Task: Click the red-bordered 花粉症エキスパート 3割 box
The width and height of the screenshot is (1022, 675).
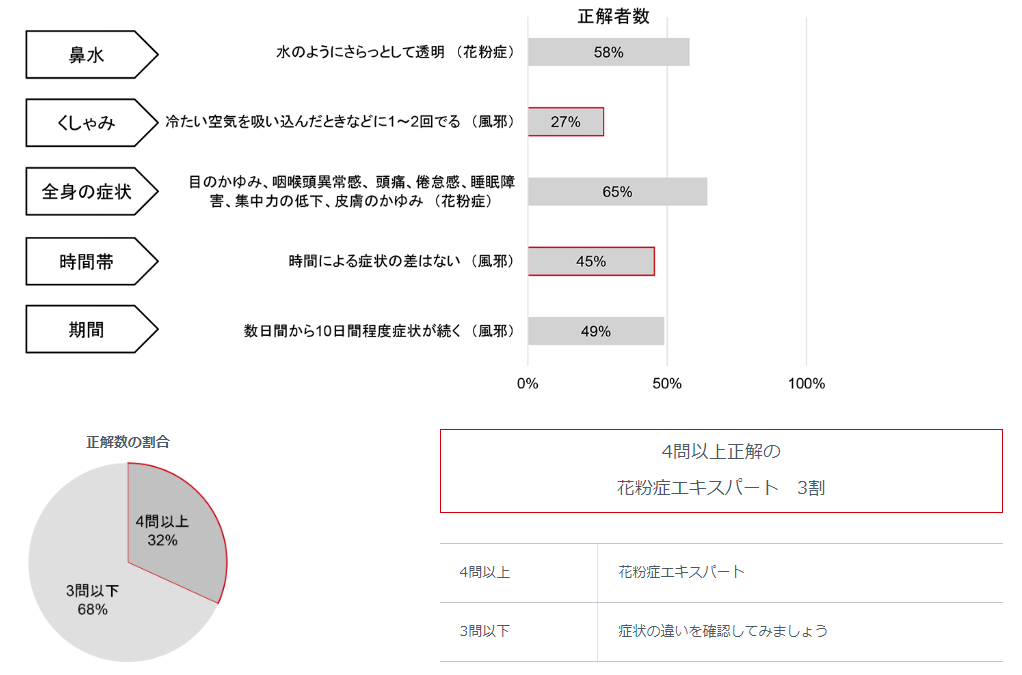Action: pyautogui.click(x=721, y=470)
